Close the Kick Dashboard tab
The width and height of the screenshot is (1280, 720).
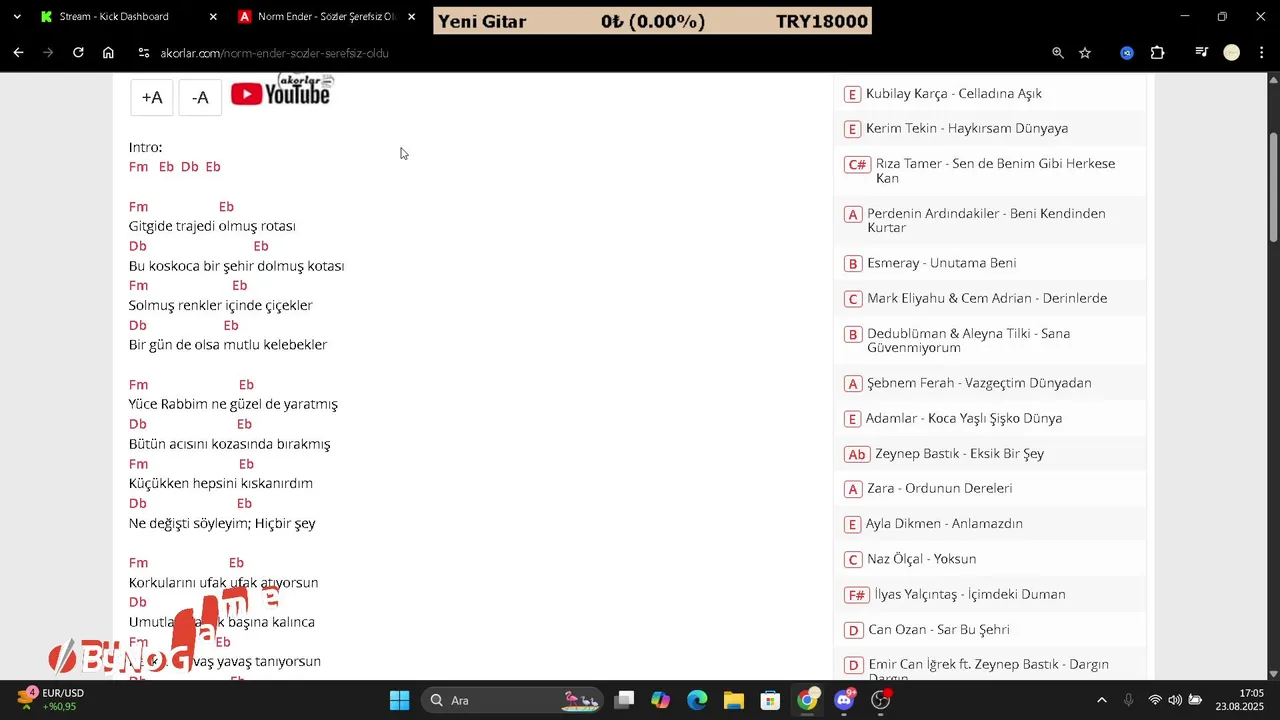coord(213,17)
